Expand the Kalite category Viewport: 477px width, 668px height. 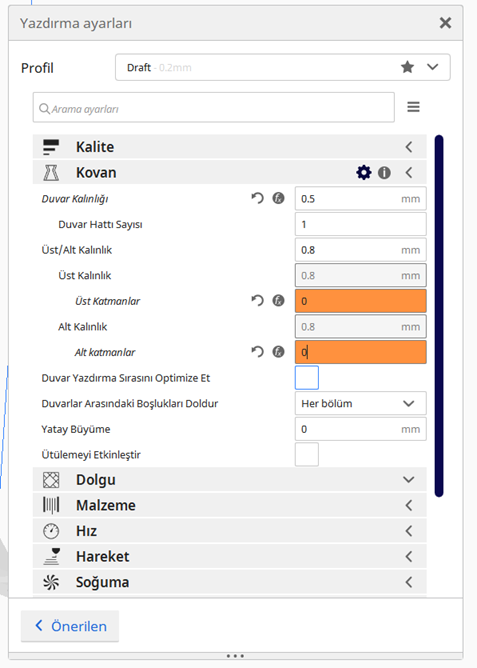coord(230,147)
